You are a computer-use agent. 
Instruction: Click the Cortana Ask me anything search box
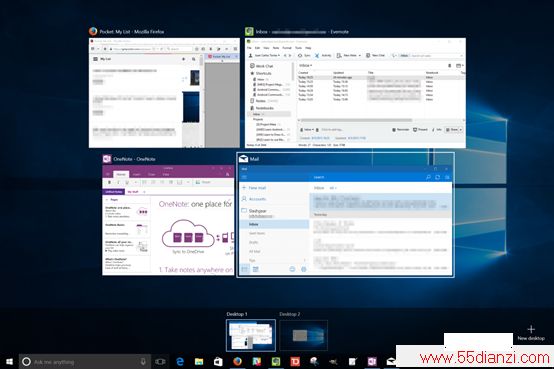(x=85, y=362)
